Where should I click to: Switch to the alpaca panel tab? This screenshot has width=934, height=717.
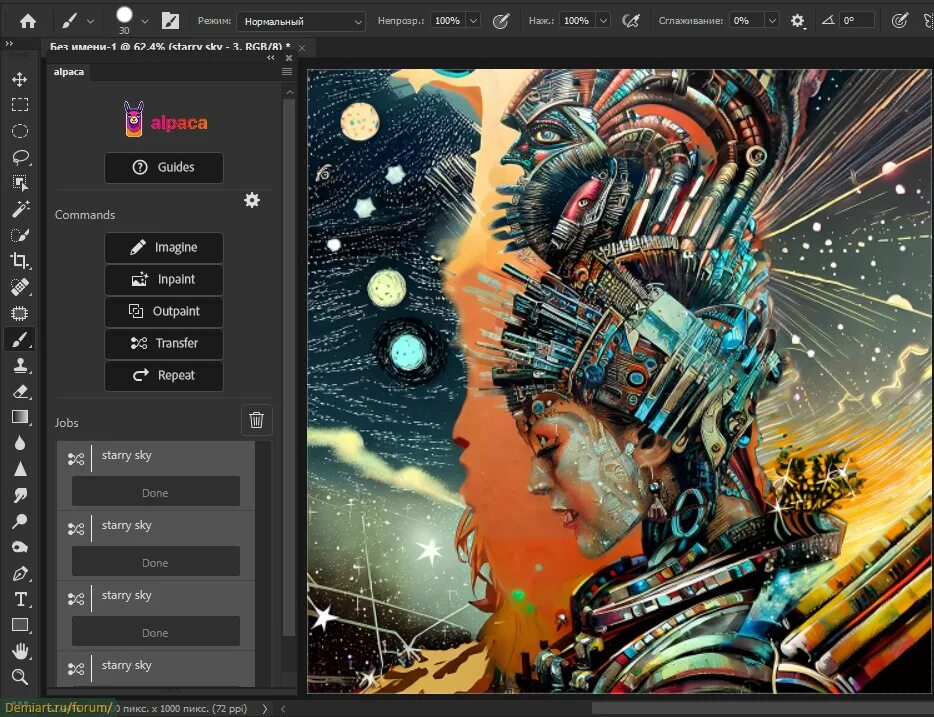(x=69, y=72)
